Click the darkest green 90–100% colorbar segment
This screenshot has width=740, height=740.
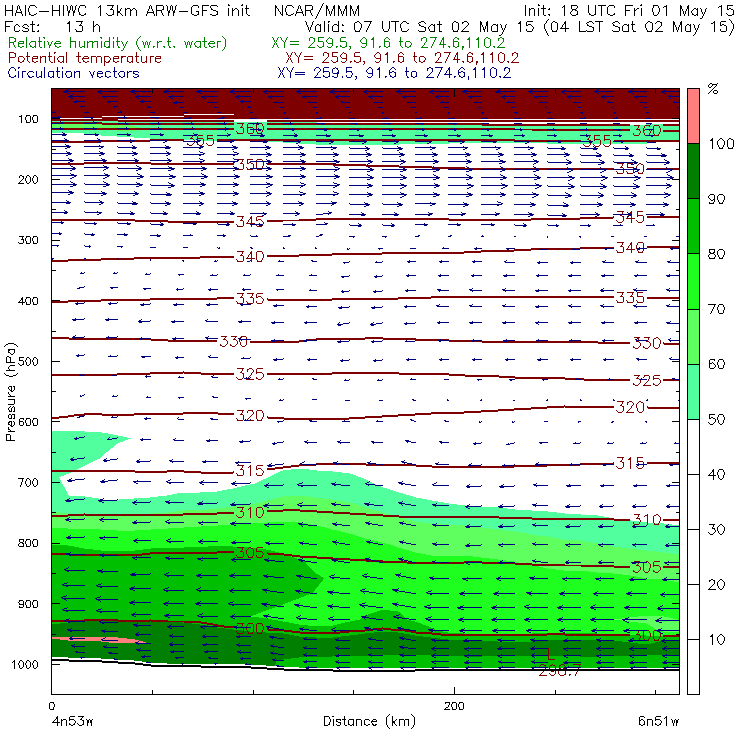pyautogui.click(x=693, y=171)
